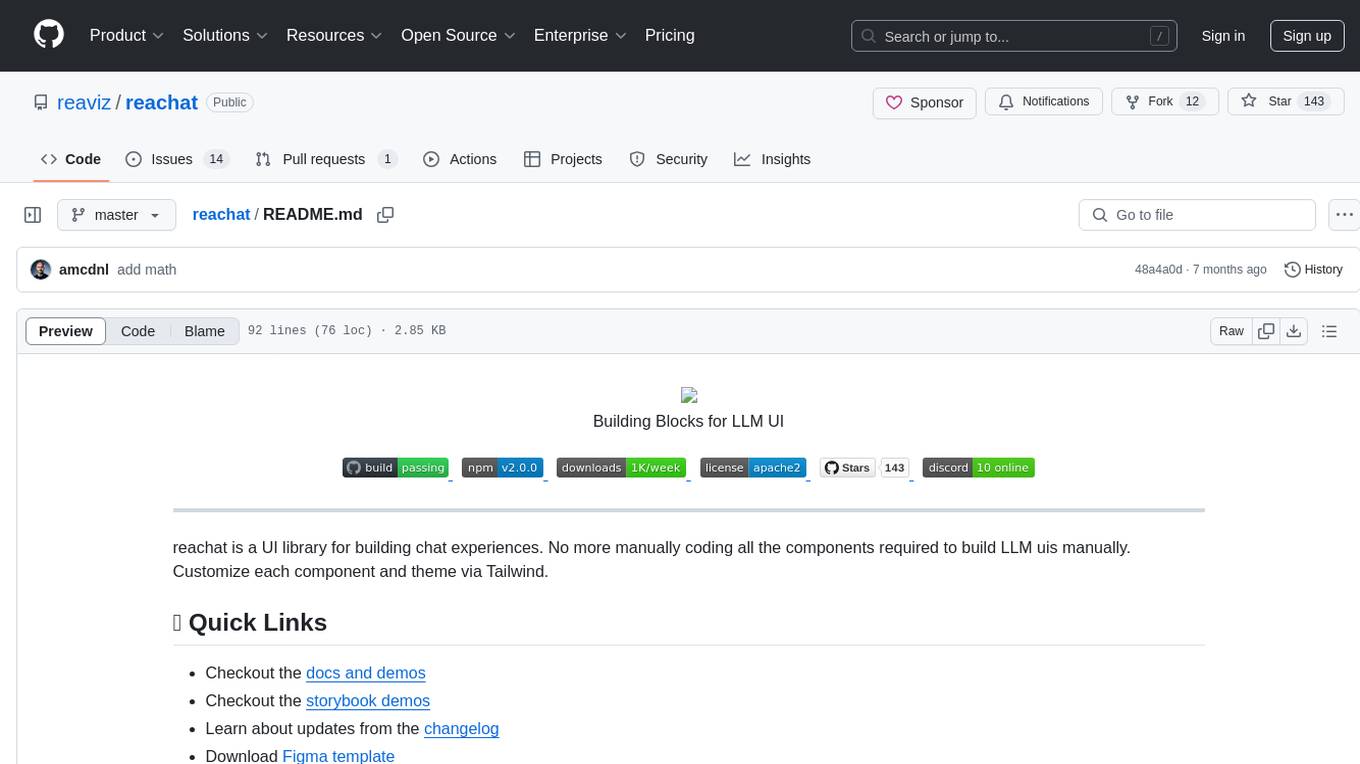1360x764 pixels.
Task: Open the Projects tab
Action: tap(563, 159)
